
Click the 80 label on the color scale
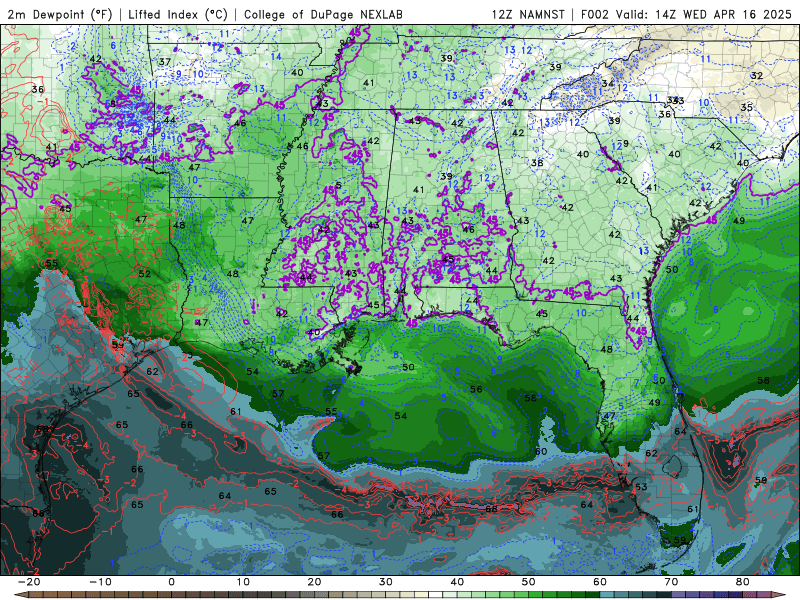(x=743, y=582)
